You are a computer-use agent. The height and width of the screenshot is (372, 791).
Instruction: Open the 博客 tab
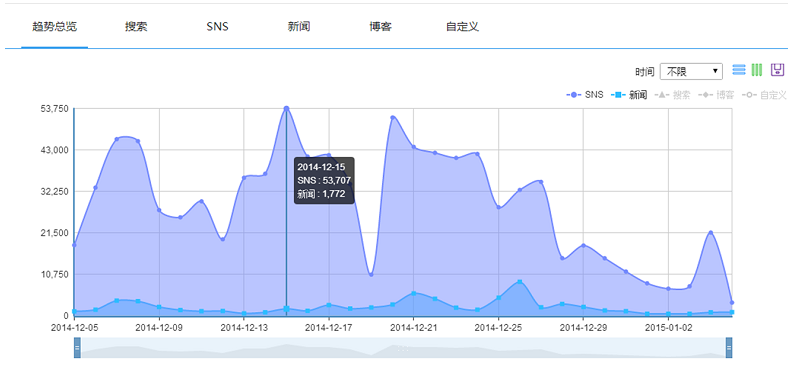point(380,27)
